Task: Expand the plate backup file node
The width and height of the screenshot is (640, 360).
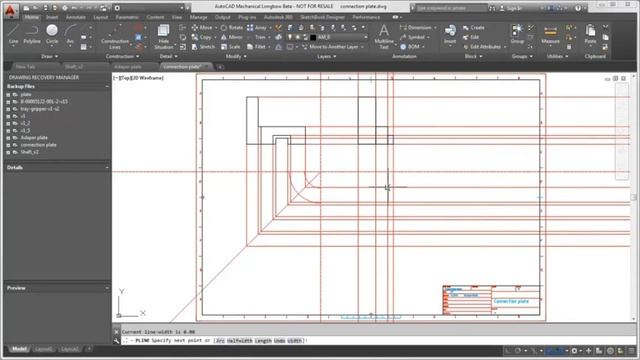Action: point(8,95)
